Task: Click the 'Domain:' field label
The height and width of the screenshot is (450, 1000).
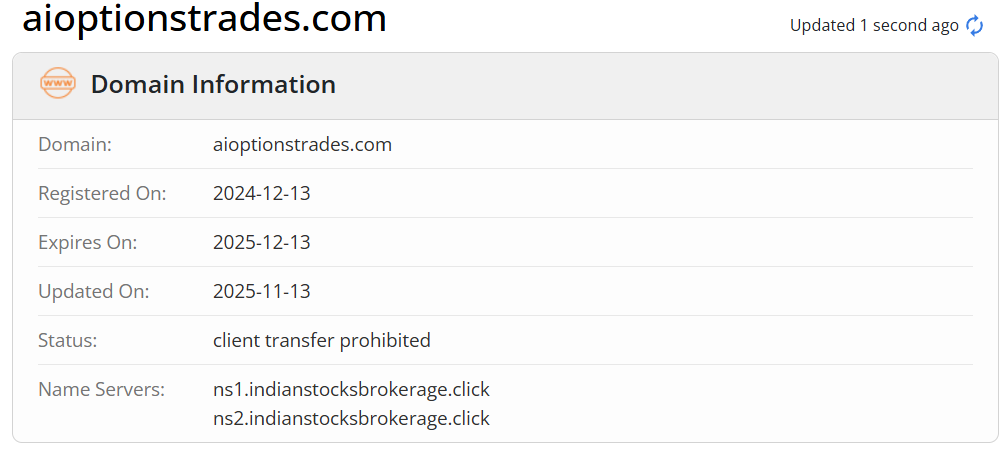Action: 75,145
